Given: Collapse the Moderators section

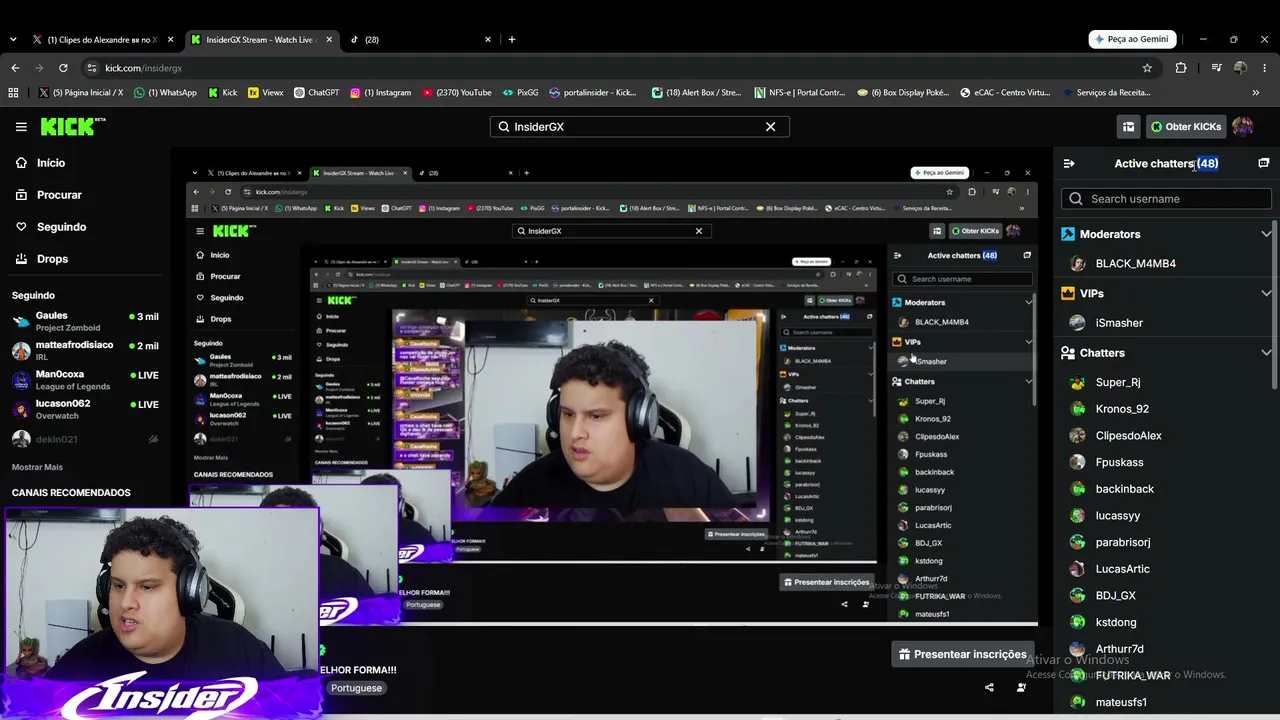Looking at the screenshot, I should tap(1266, 234).
